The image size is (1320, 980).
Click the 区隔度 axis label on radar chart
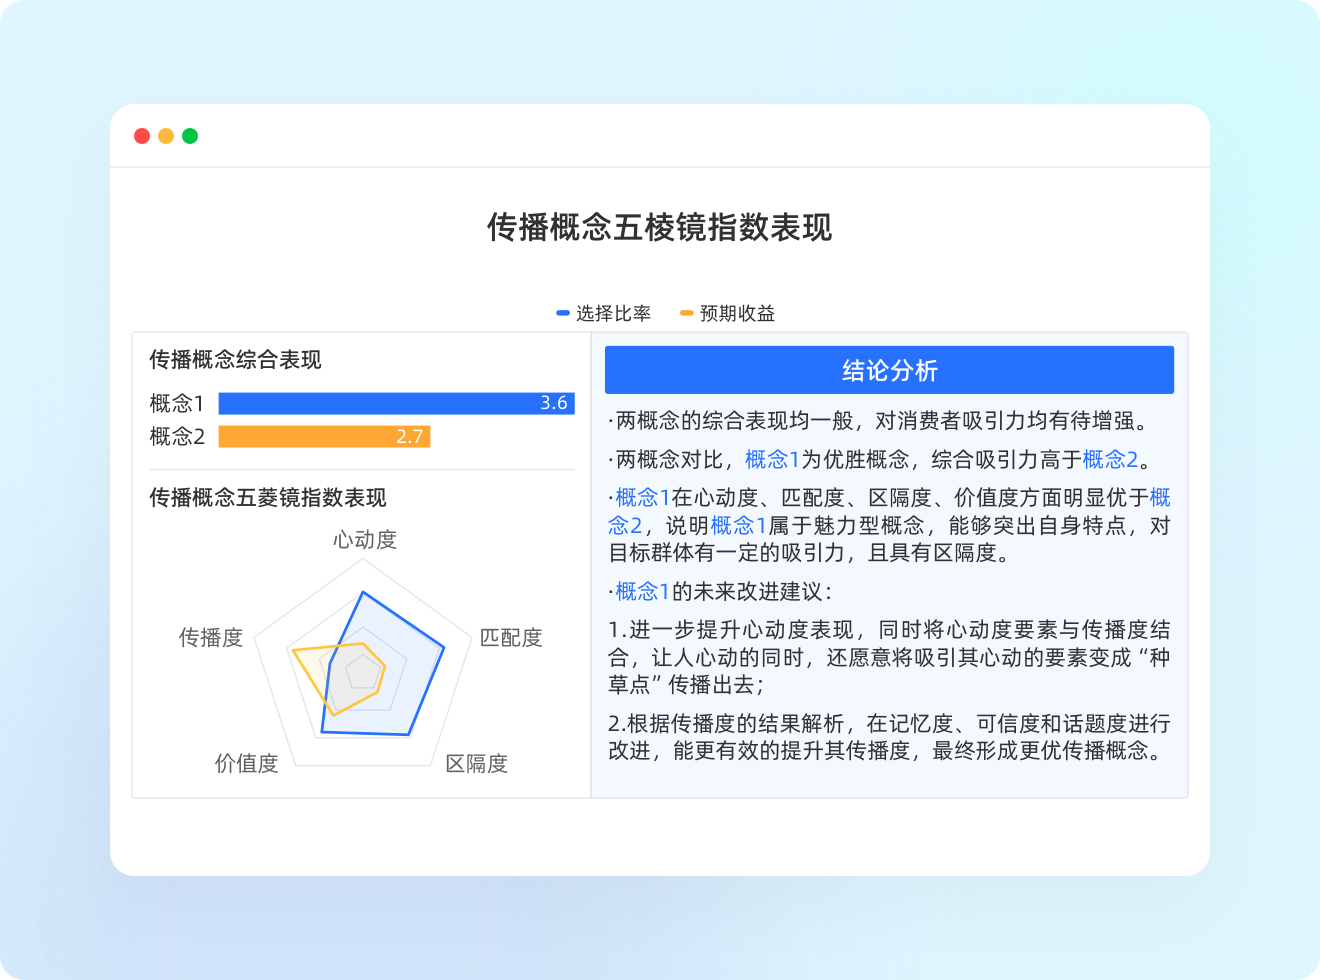point(477,764)
